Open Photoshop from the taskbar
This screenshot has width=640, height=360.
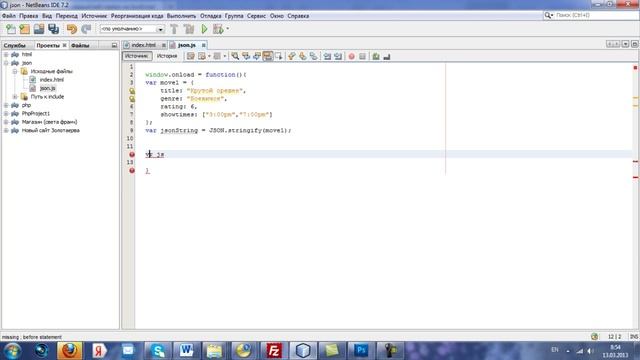(361, 350)
